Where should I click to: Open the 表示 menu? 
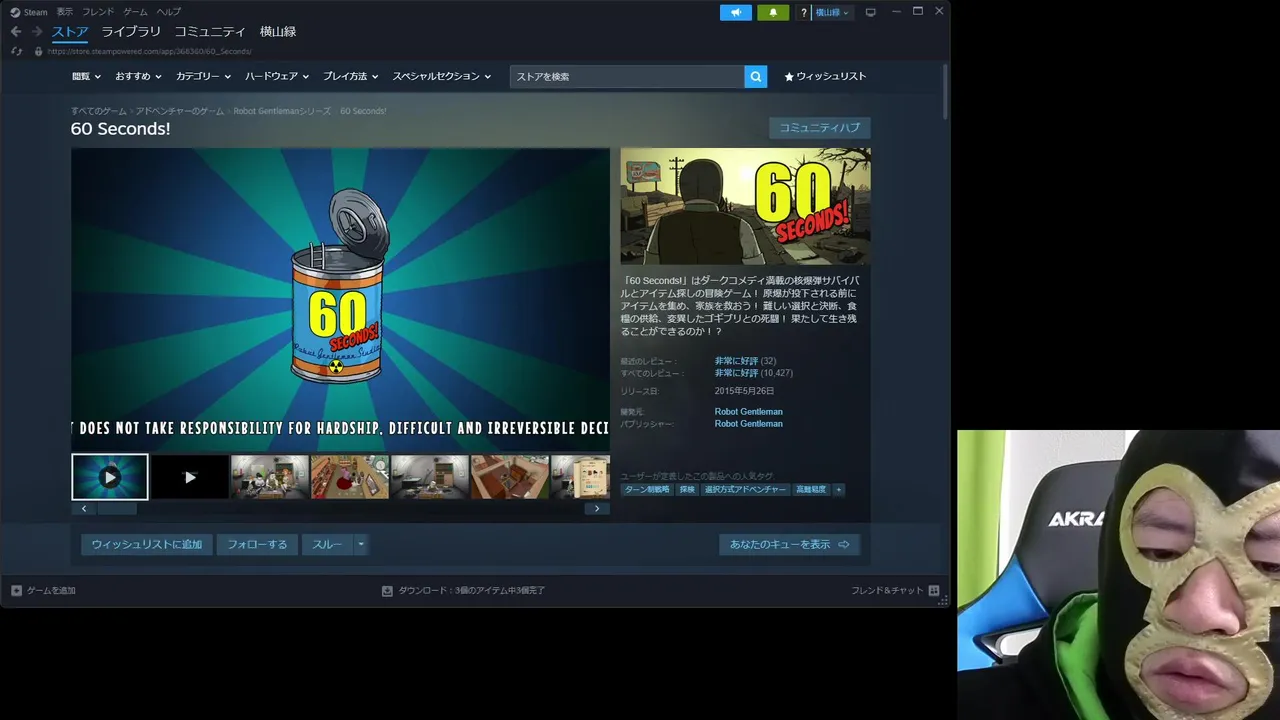point(64,12)
